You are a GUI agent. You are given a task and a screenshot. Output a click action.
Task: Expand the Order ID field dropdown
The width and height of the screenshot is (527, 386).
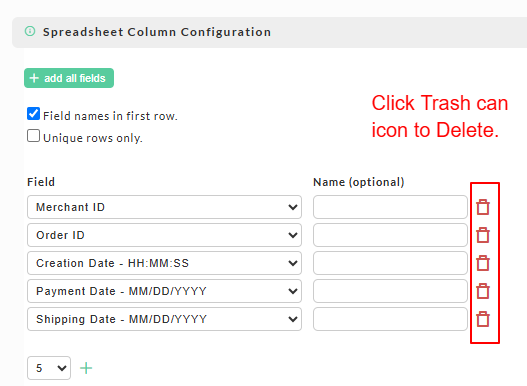[x=164, y=235]
